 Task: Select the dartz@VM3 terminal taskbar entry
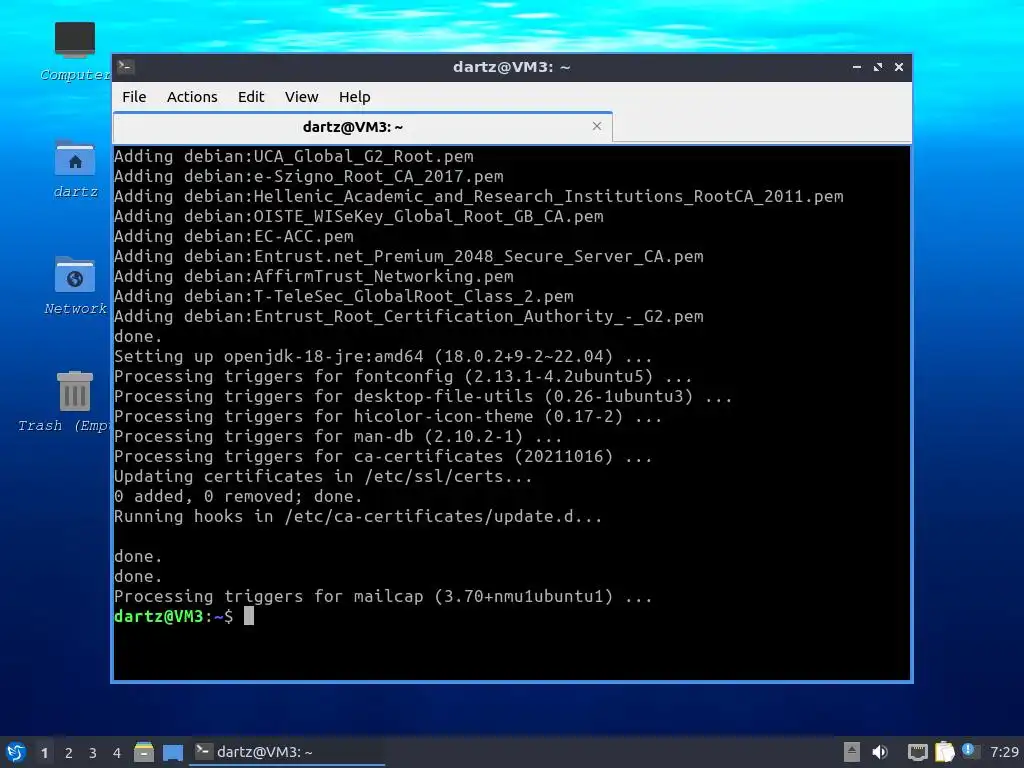point(287,752)
